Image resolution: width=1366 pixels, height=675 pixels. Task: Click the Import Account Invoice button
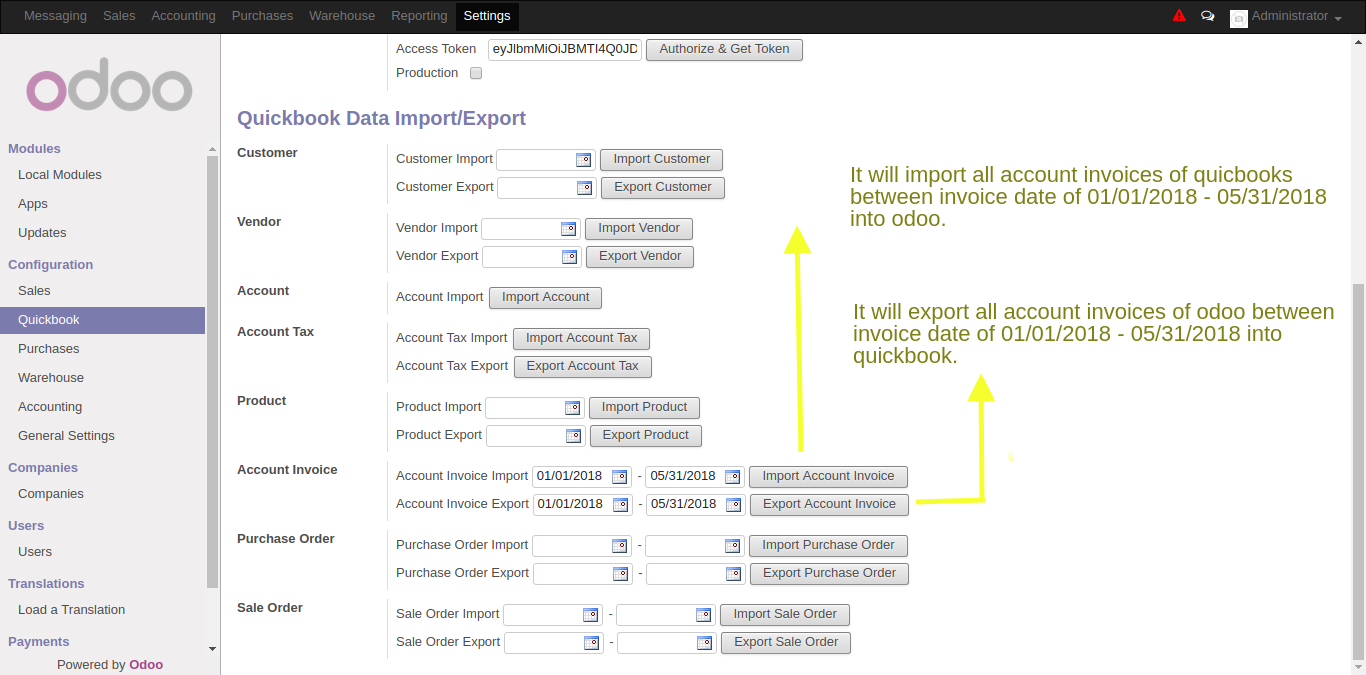point(829,477)
